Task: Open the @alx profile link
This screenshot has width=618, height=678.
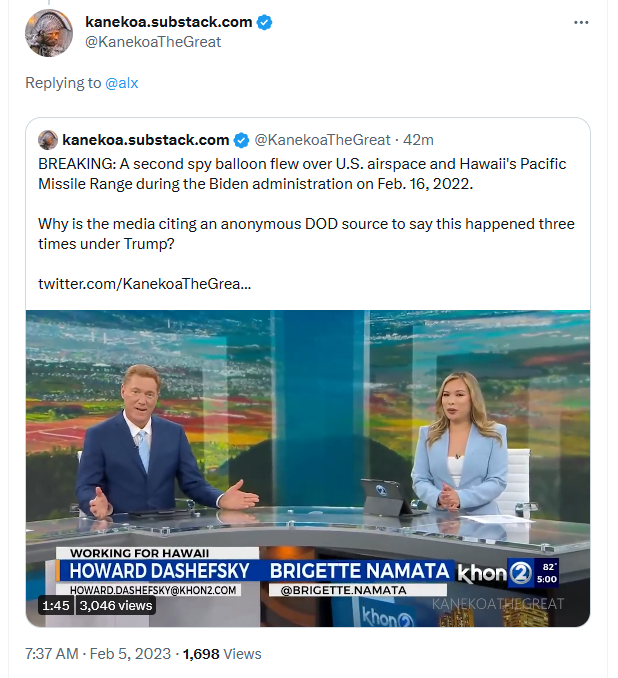Action: click(x=122, y=83)
